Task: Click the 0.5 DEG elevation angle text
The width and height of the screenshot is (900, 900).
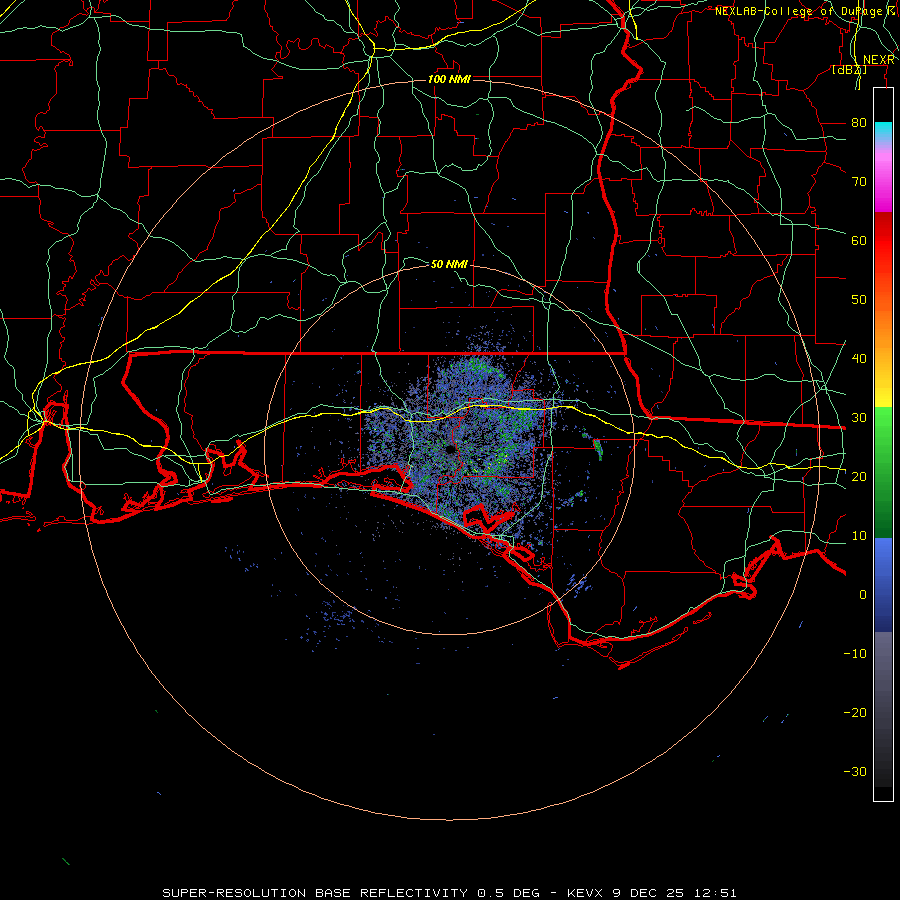Action: click(509, 893)
